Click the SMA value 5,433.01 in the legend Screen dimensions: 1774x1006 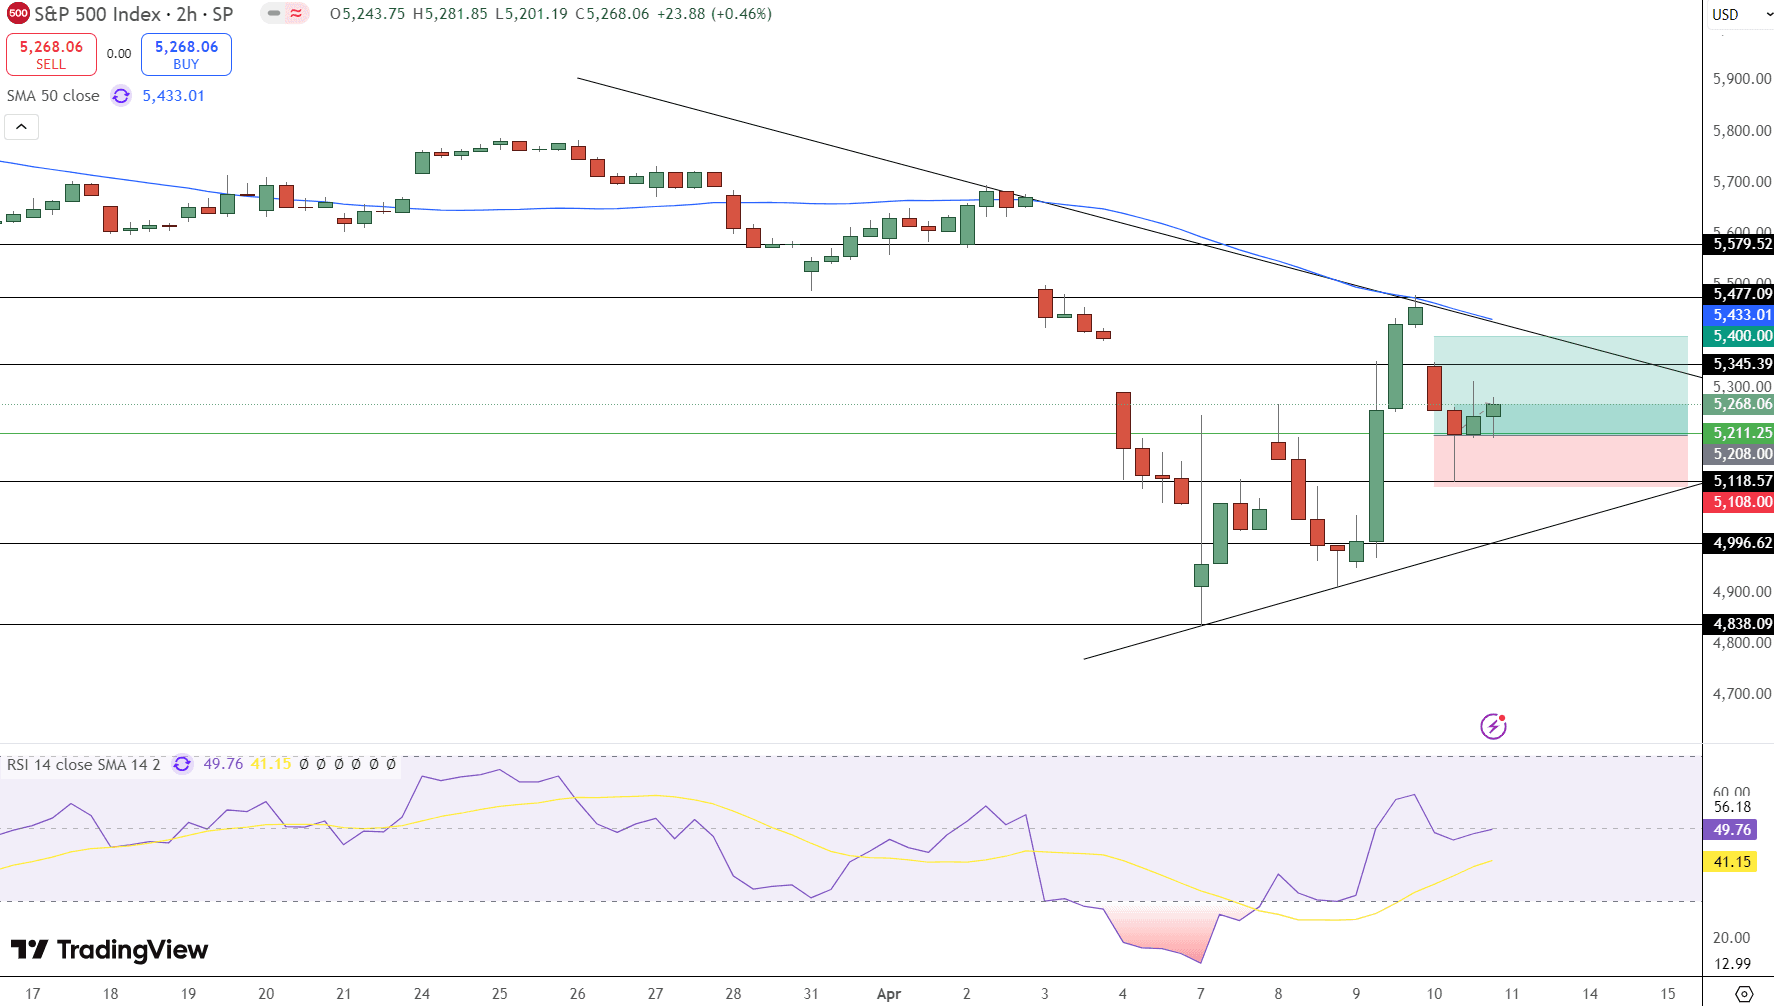point(173,96)
